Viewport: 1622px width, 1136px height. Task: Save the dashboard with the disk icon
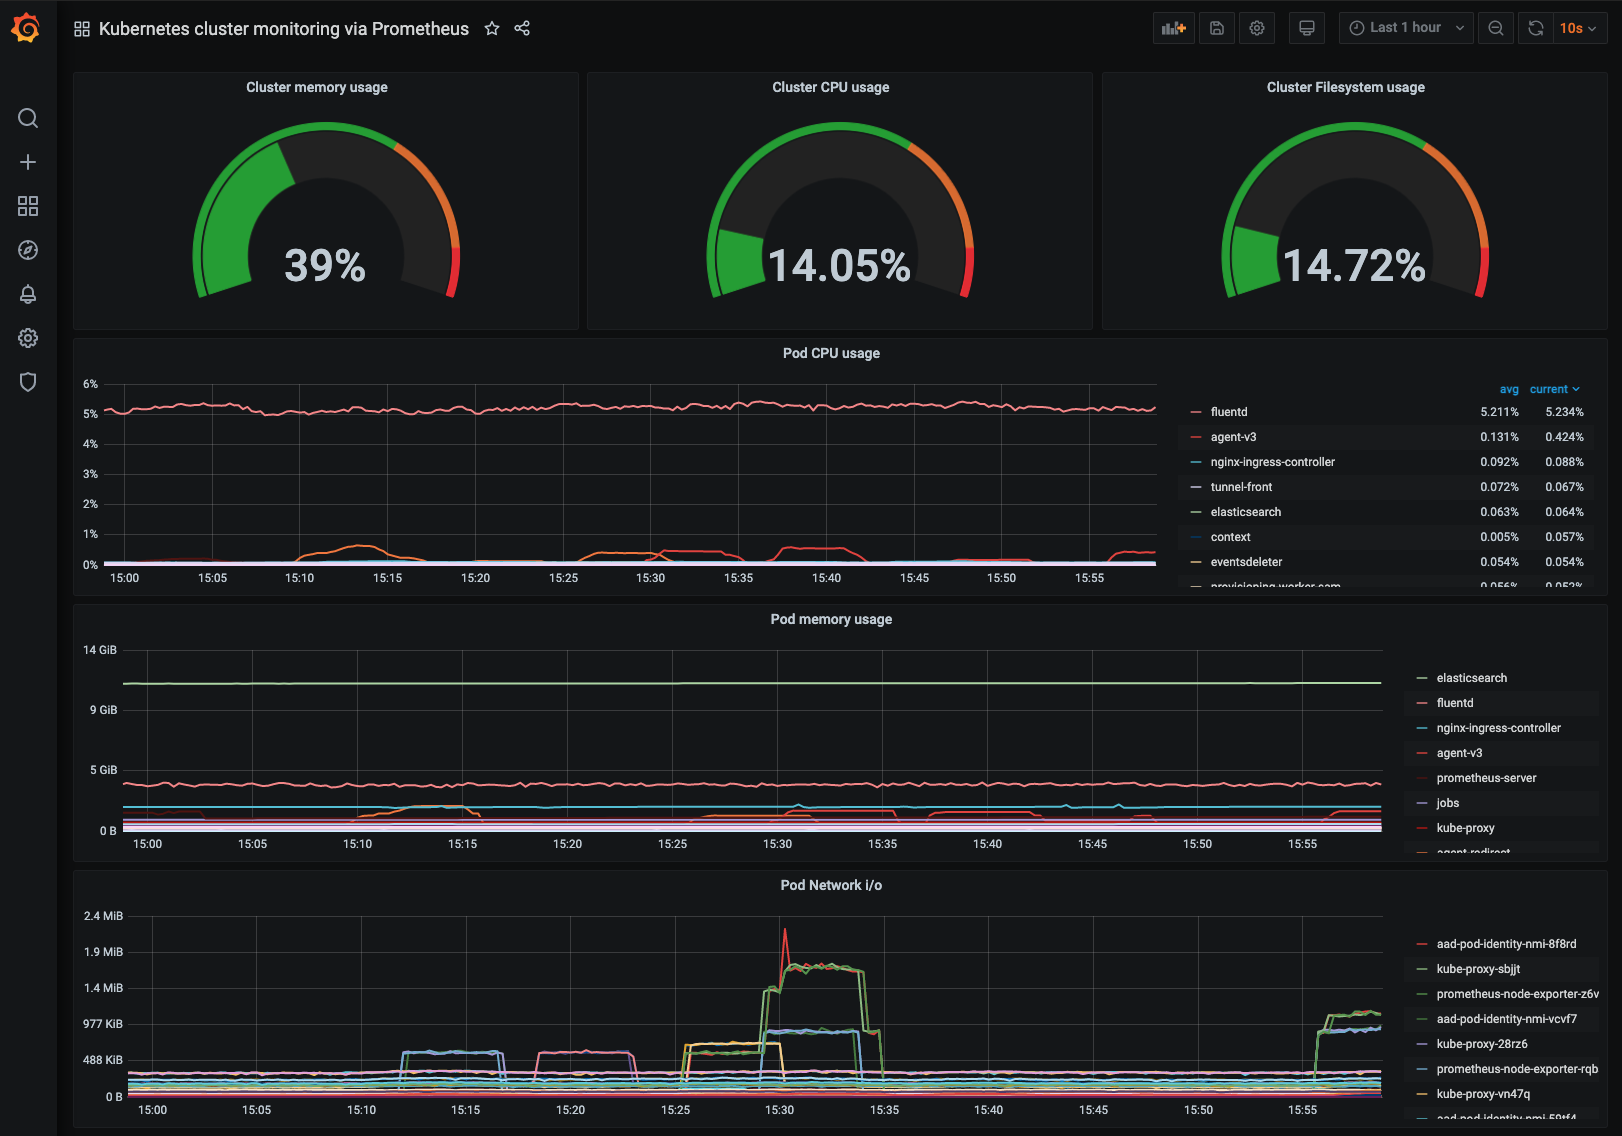(x=1217, y=28)
